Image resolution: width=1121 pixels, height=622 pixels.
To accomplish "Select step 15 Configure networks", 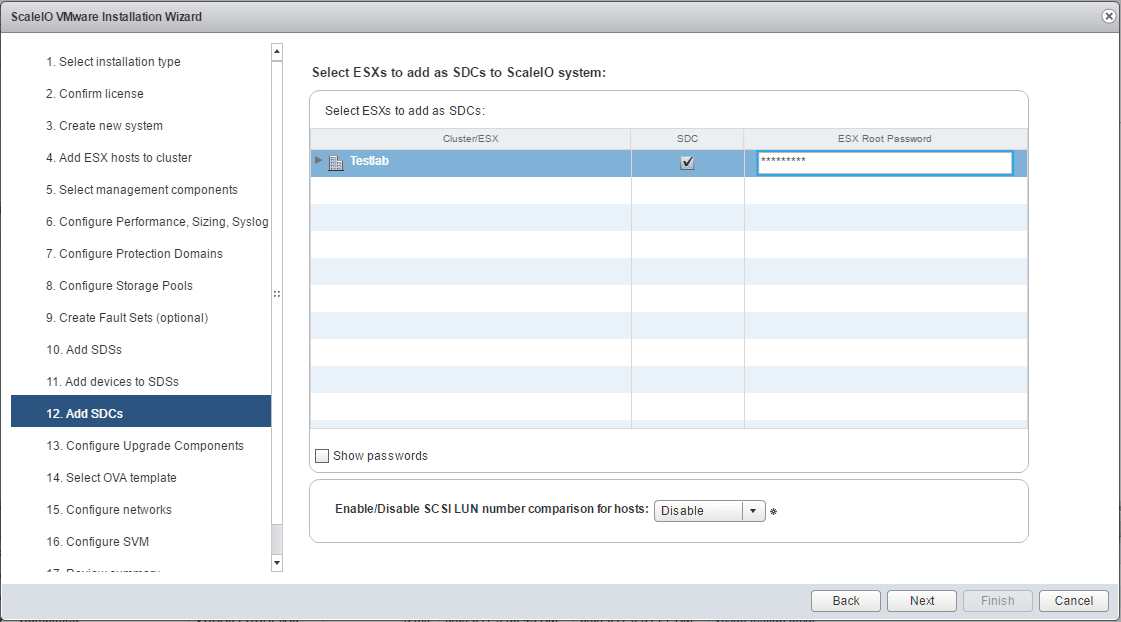I will (109, 510).
